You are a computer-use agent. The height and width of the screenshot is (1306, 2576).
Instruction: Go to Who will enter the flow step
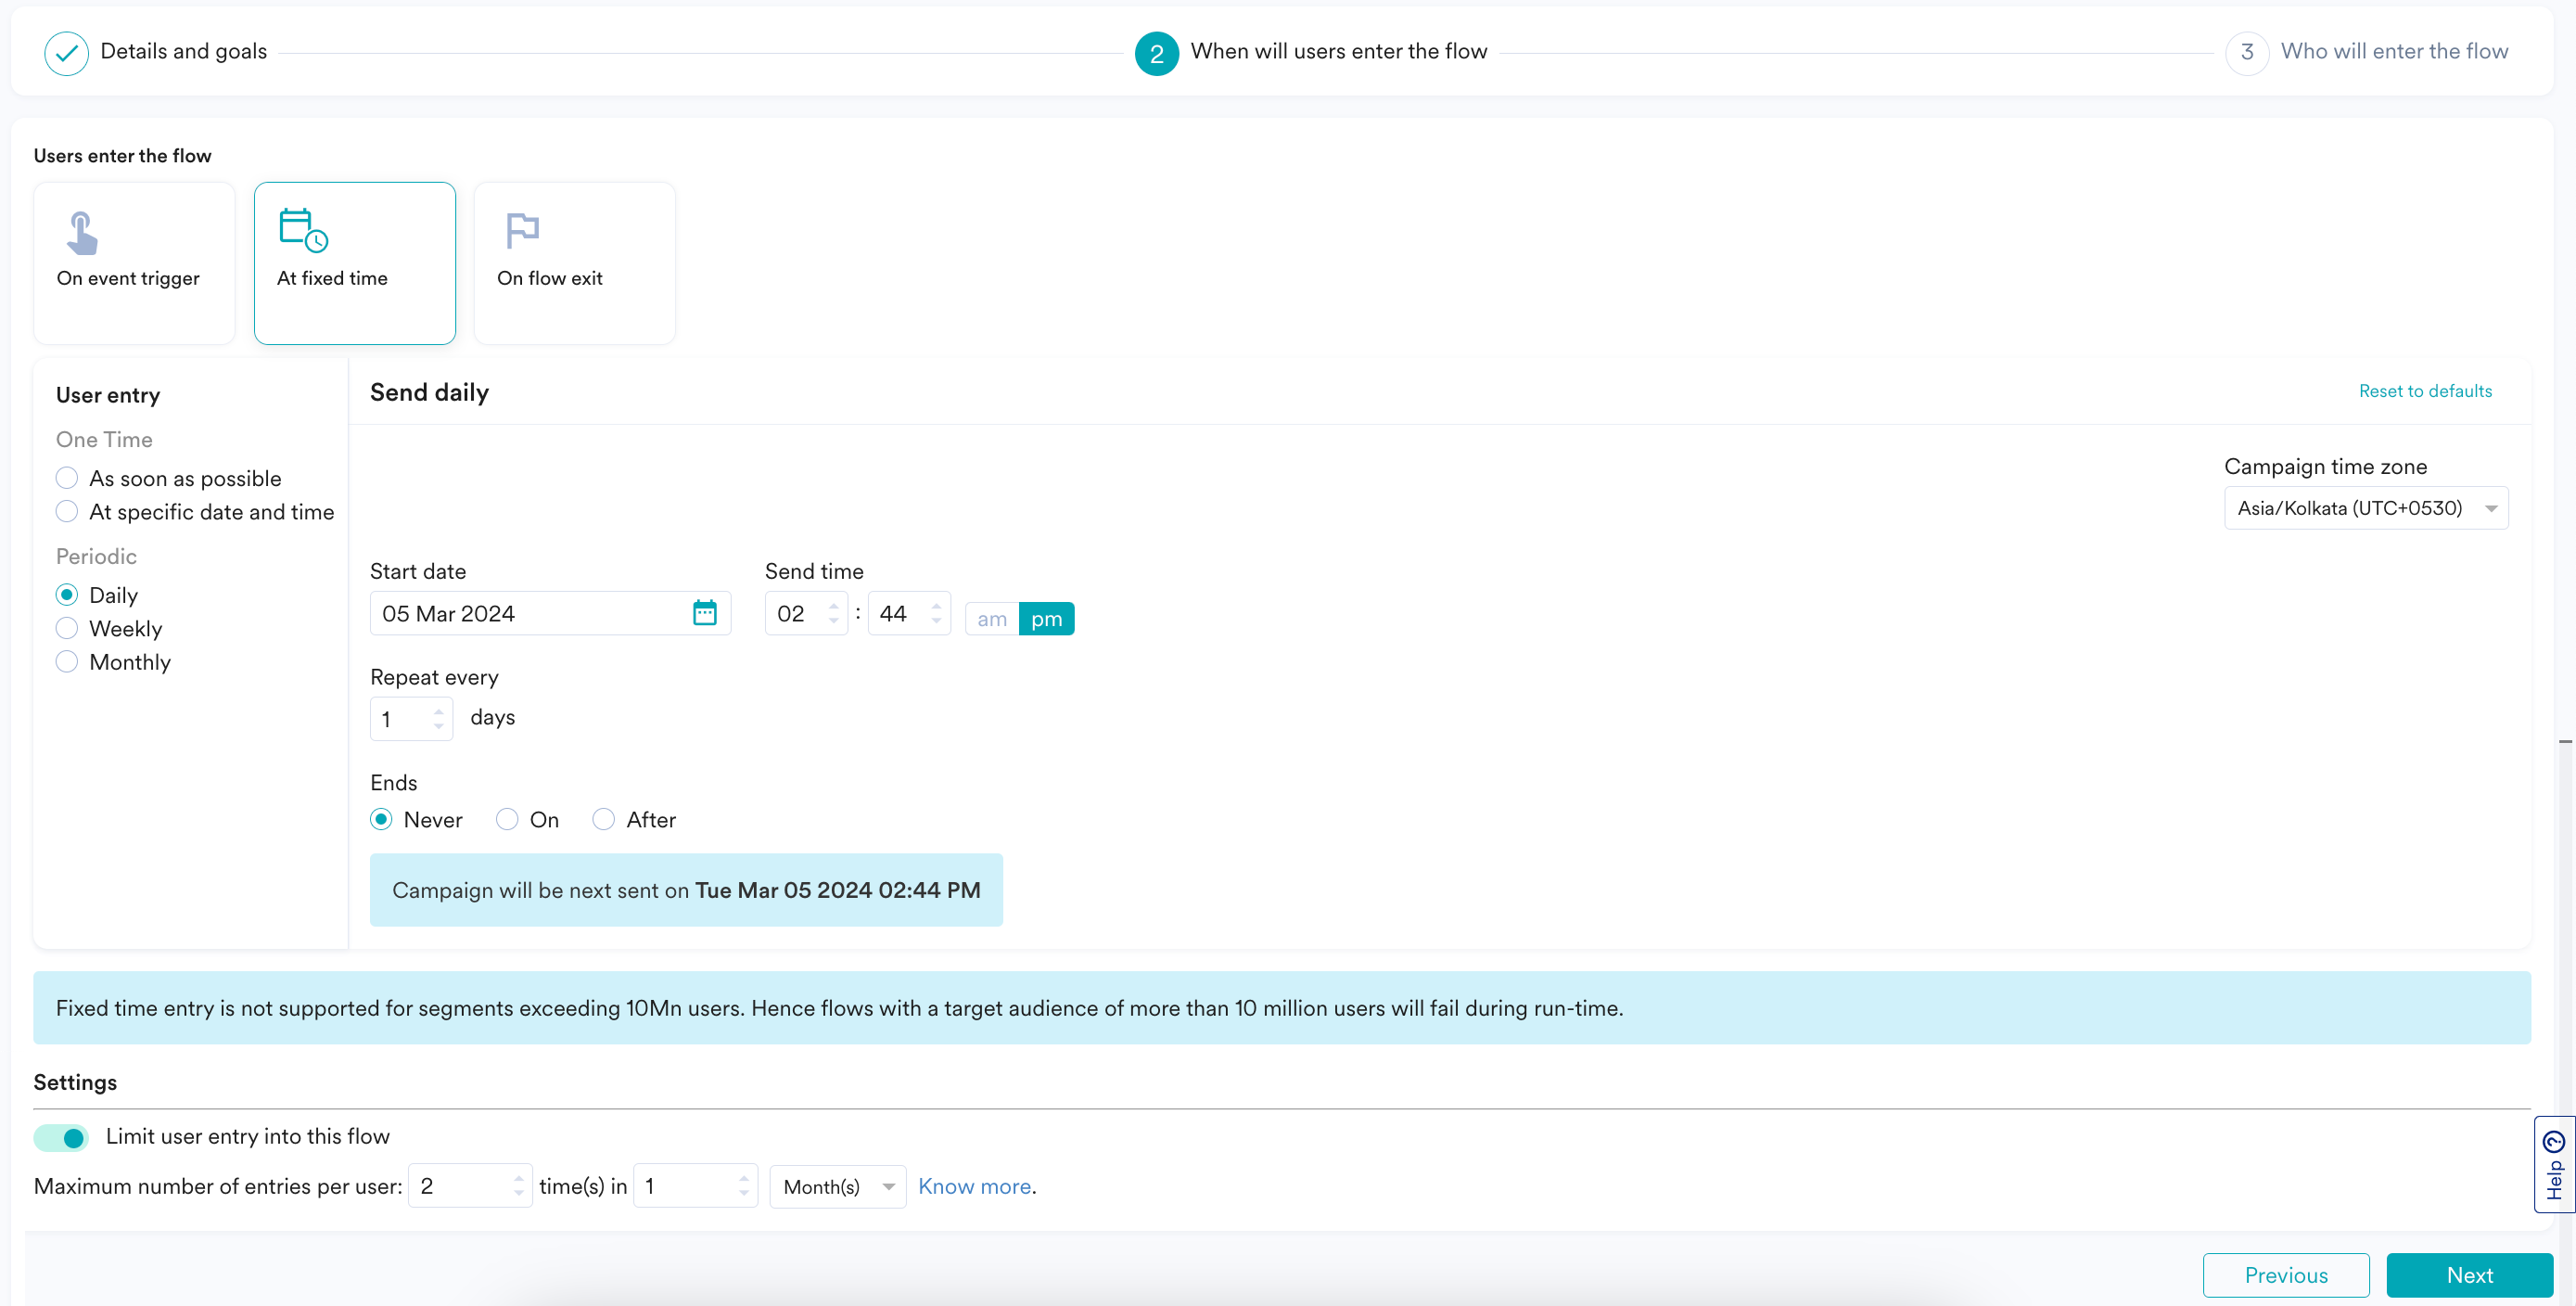click(2393, 52)
